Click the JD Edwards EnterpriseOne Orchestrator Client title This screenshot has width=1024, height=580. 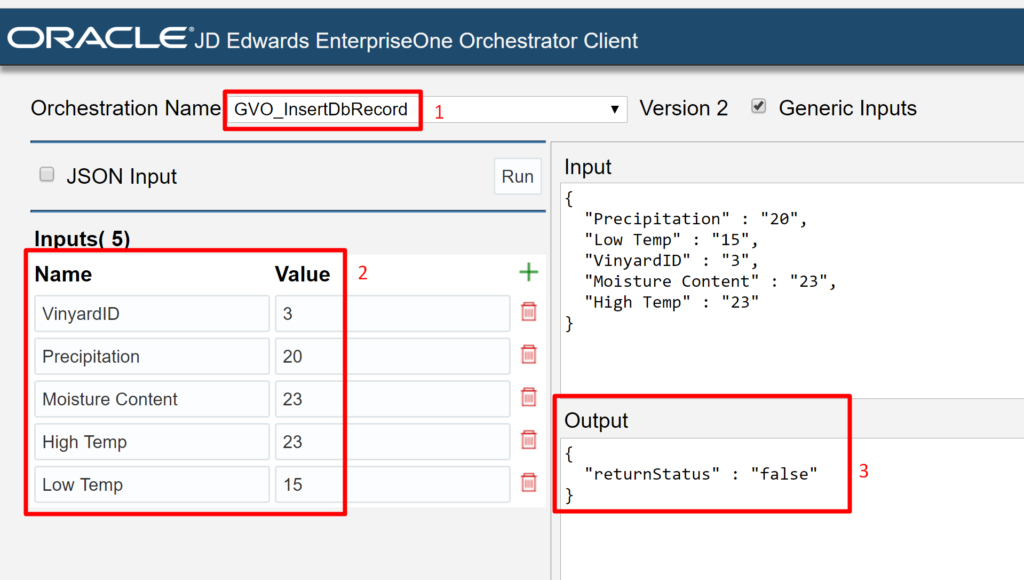click(x=416, y=40)
